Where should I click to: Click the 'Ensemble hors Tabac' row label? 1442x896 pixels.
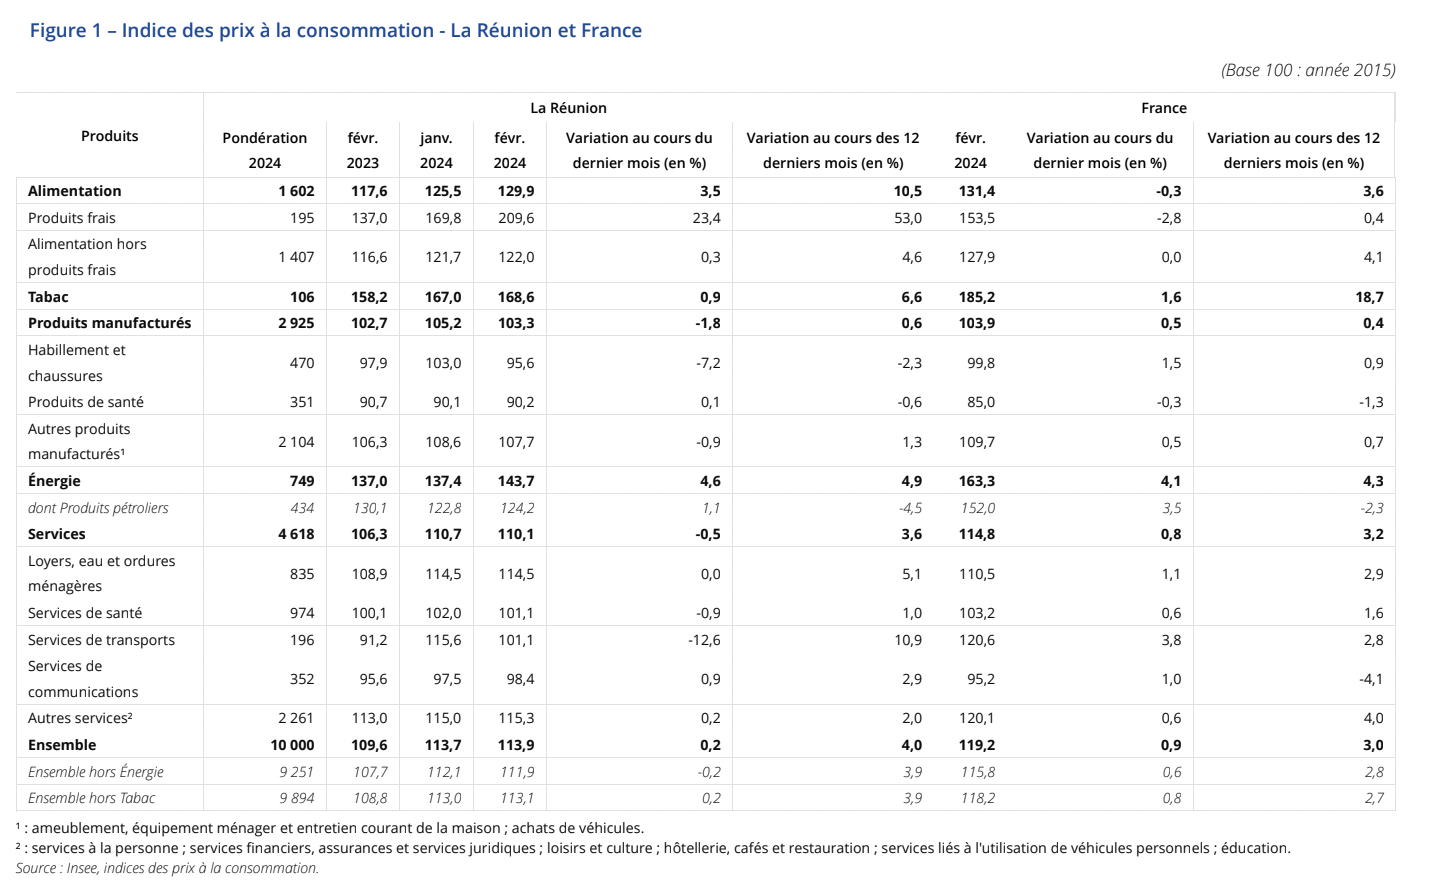tap(92, 798)
